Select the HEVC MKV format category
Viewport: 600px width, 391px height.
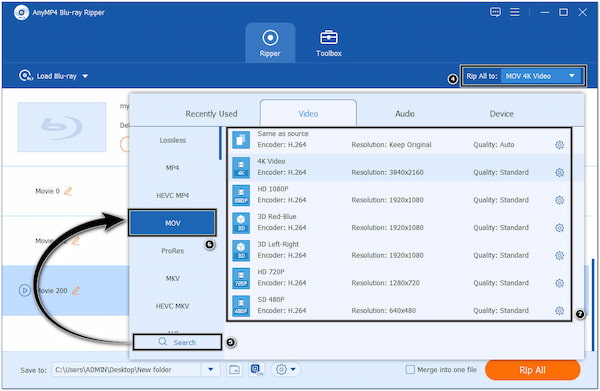[173, 306]
